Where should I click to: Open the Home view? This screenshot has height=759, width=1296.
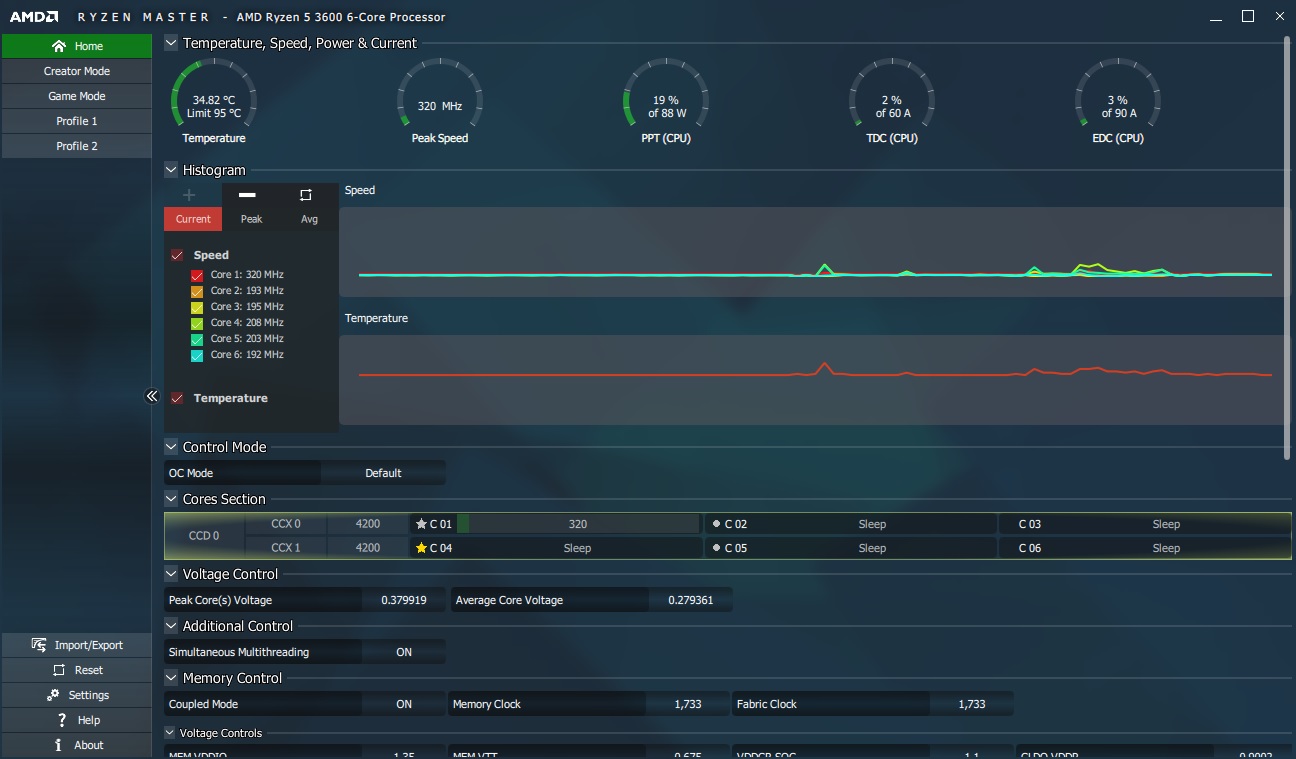click(76, 46)
